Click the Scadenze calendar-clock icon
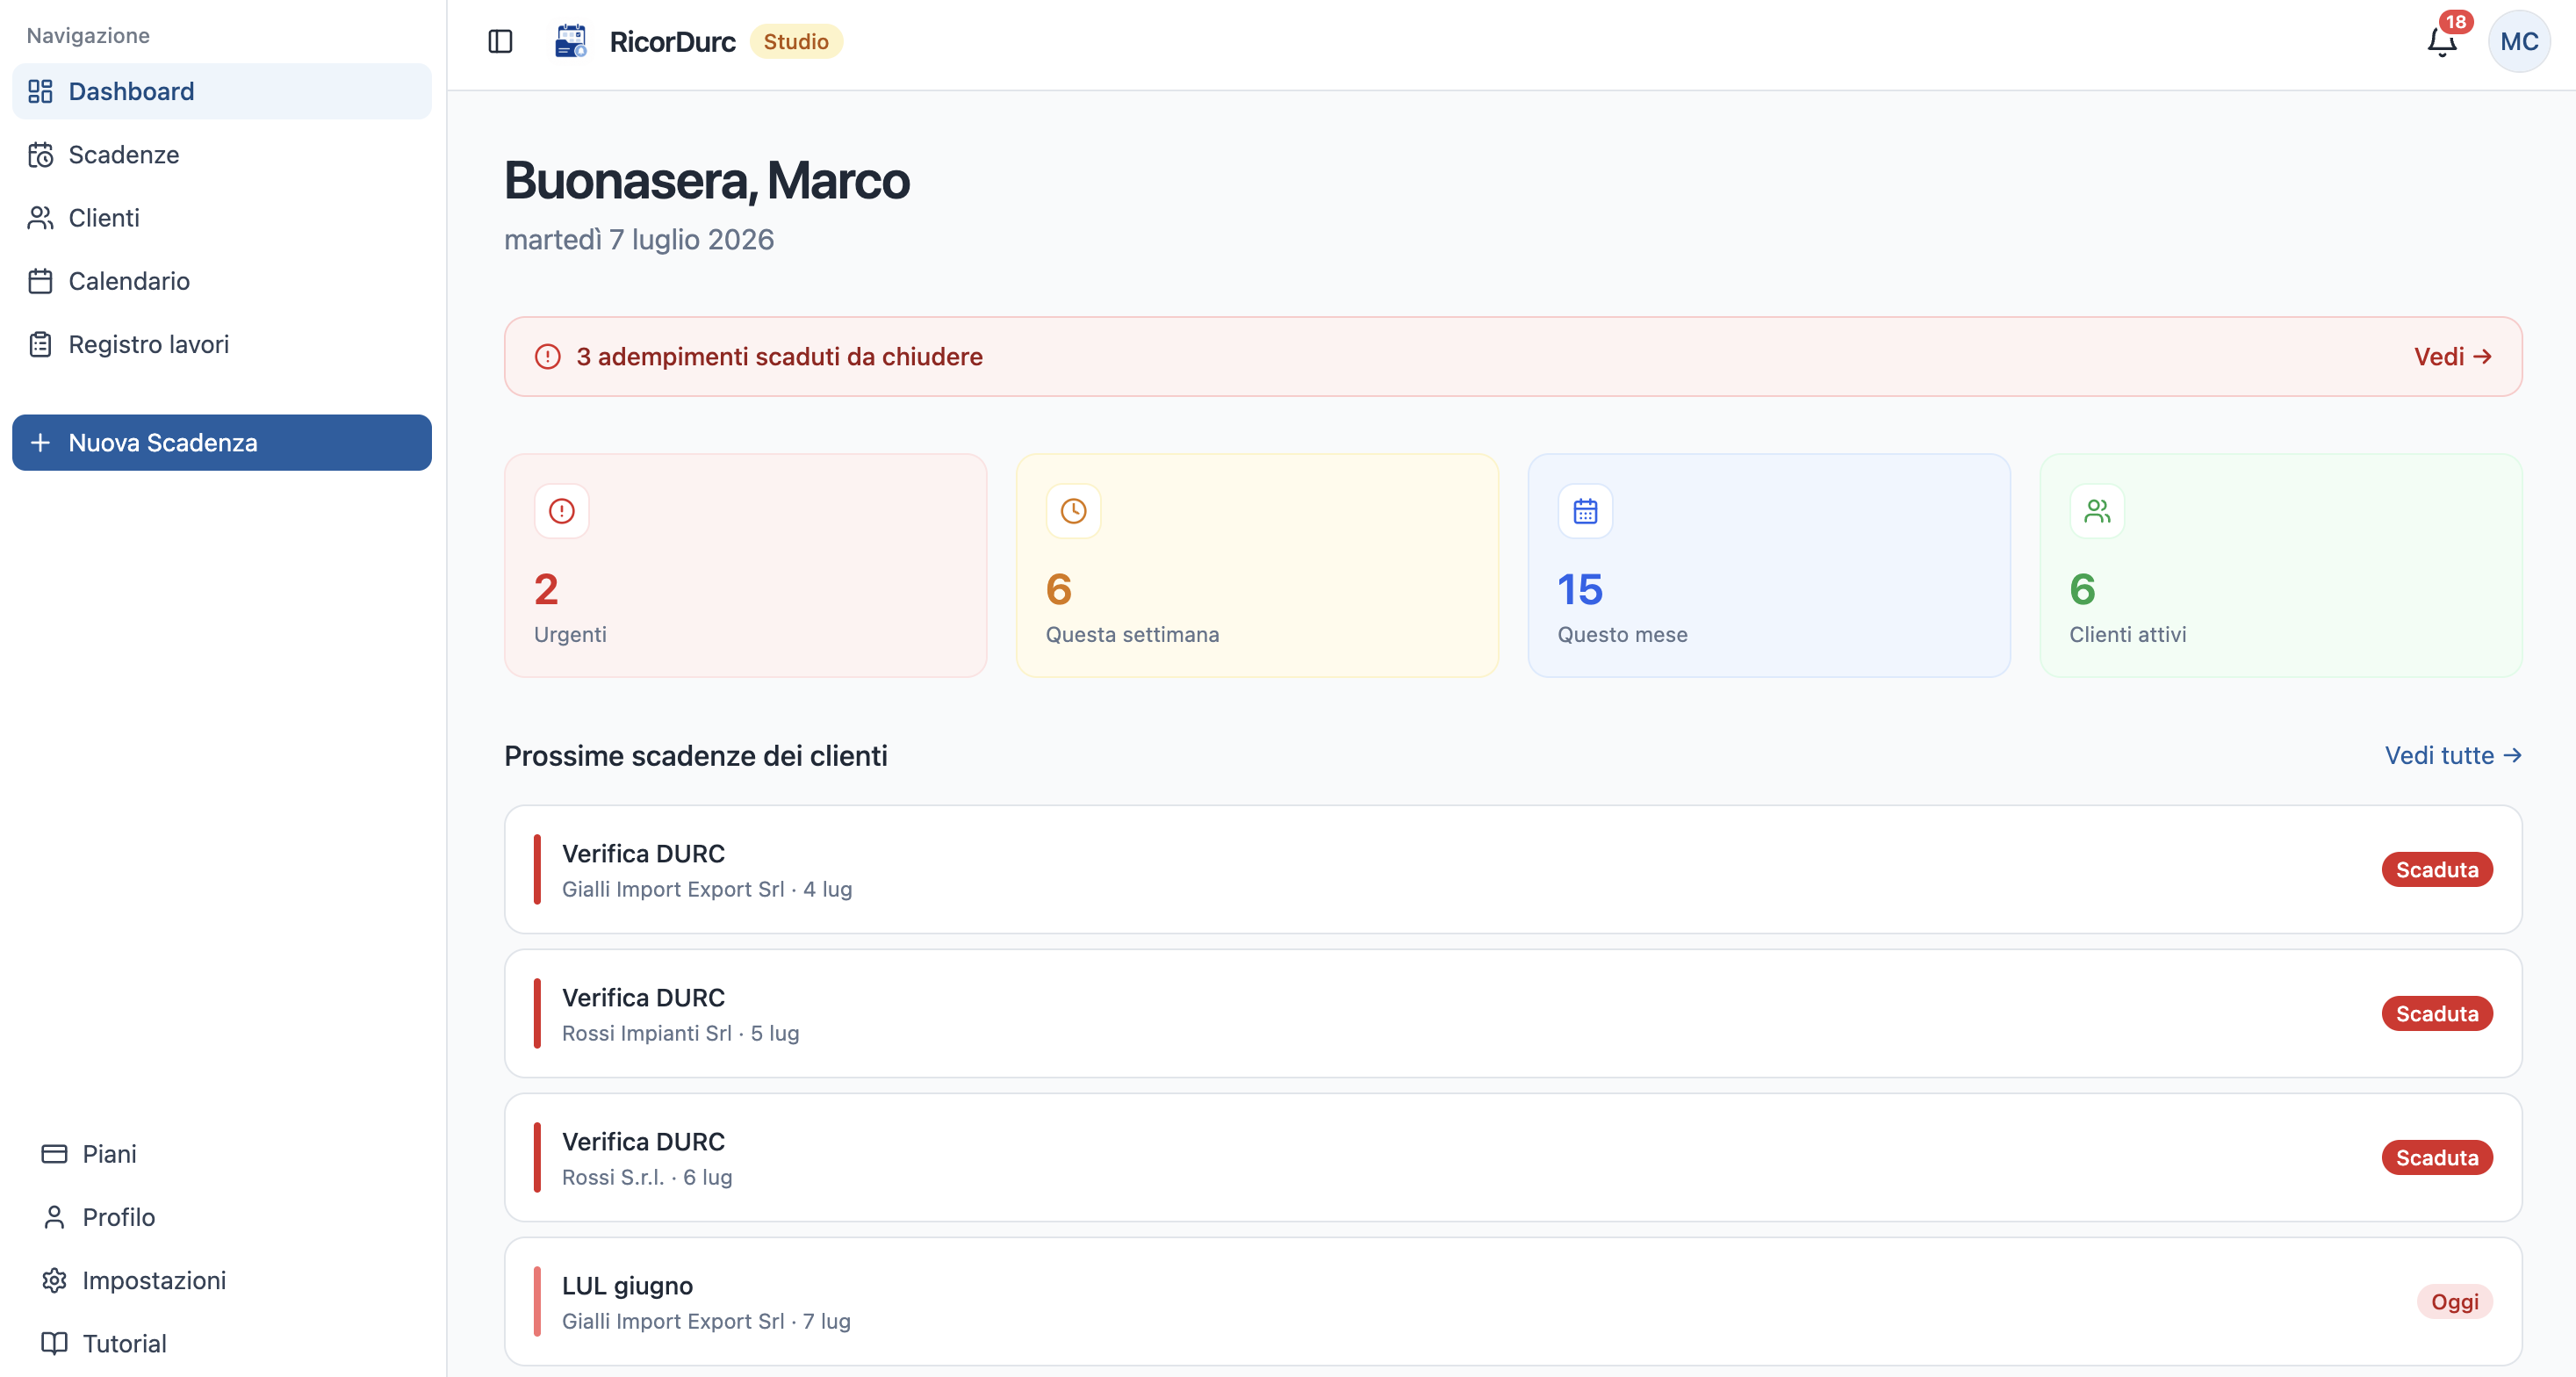The image size is (2576, 1377). point(40,155)
